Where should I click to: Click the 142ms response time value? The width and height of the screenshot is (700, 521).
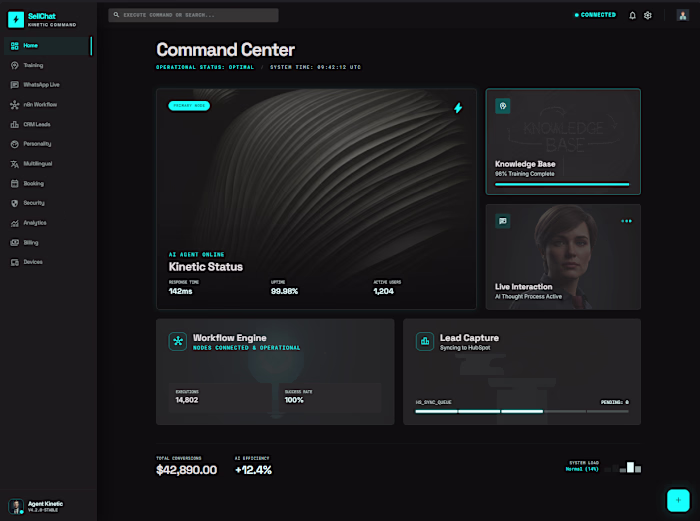[180, 292]
